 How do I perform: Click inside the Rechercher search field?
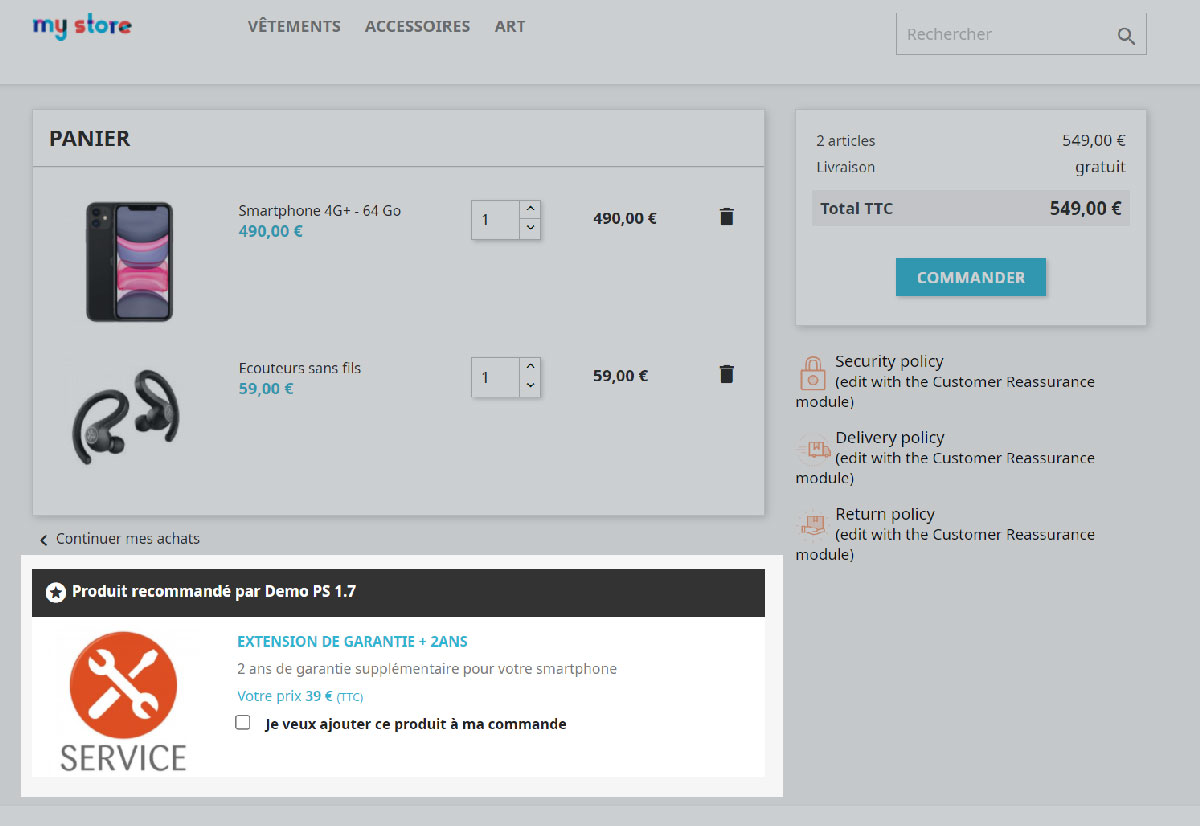click(990, 33)
